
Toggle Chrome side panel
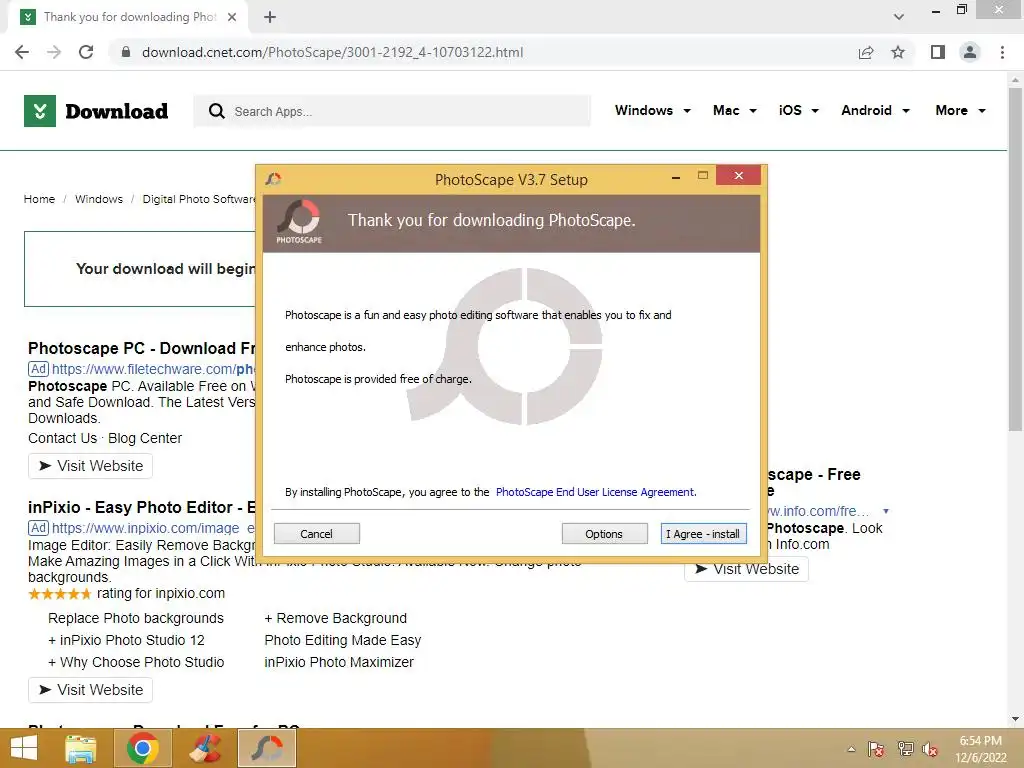(938, 52)
